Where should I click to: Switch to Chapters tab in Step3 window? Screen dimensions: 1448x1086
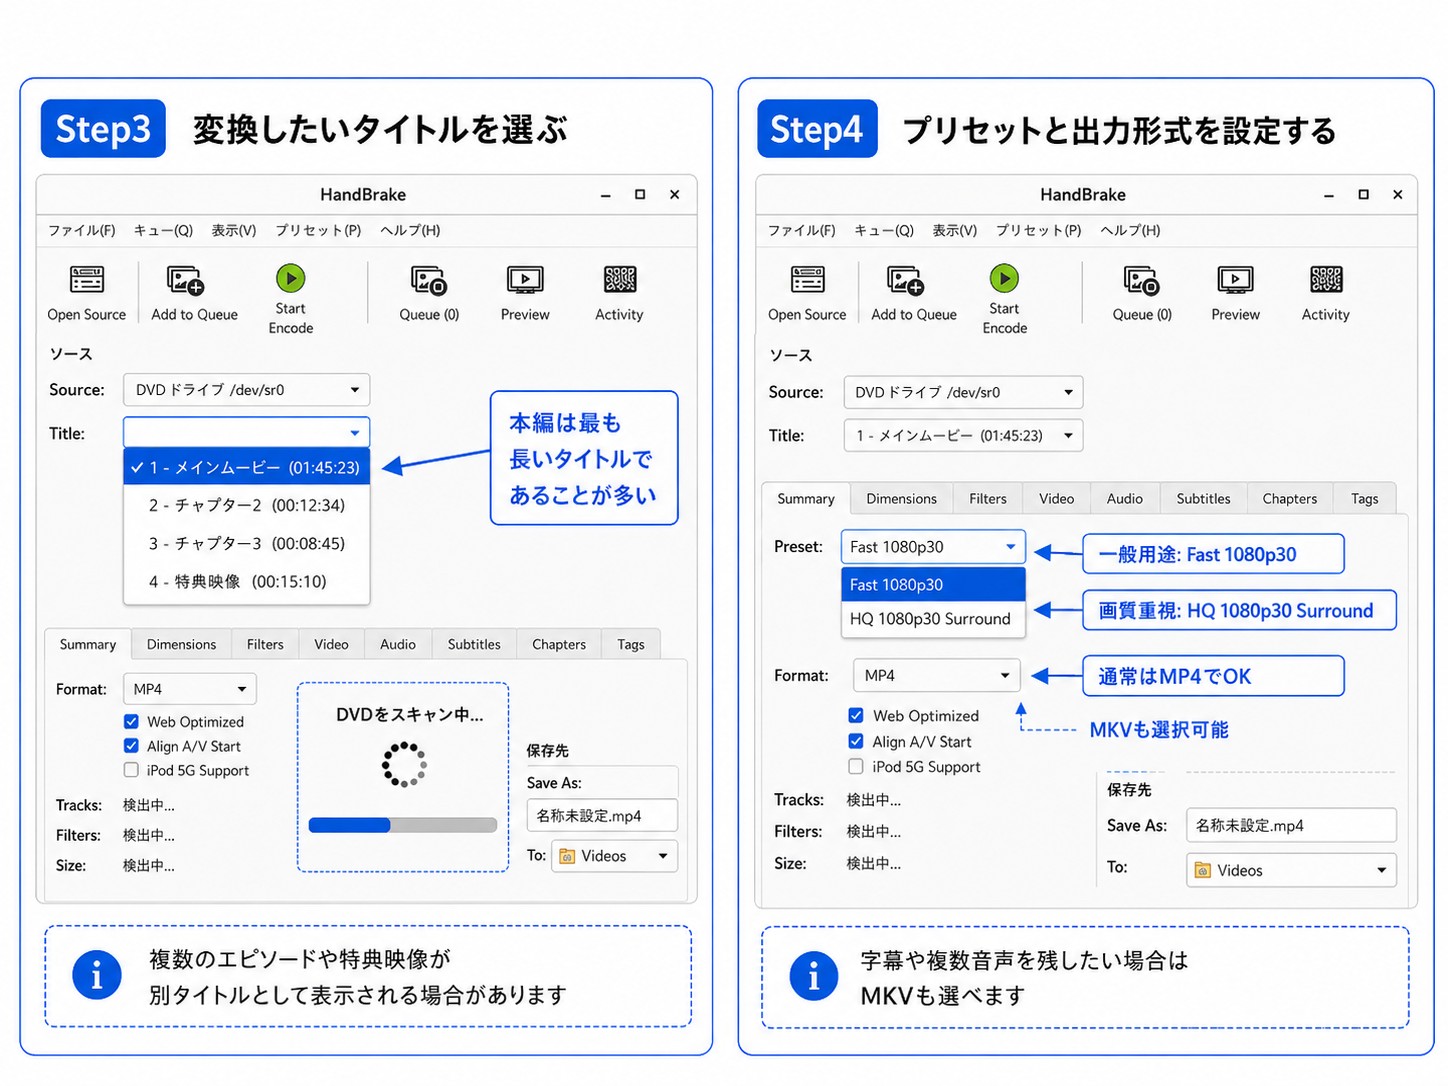[x=559, y=644]
